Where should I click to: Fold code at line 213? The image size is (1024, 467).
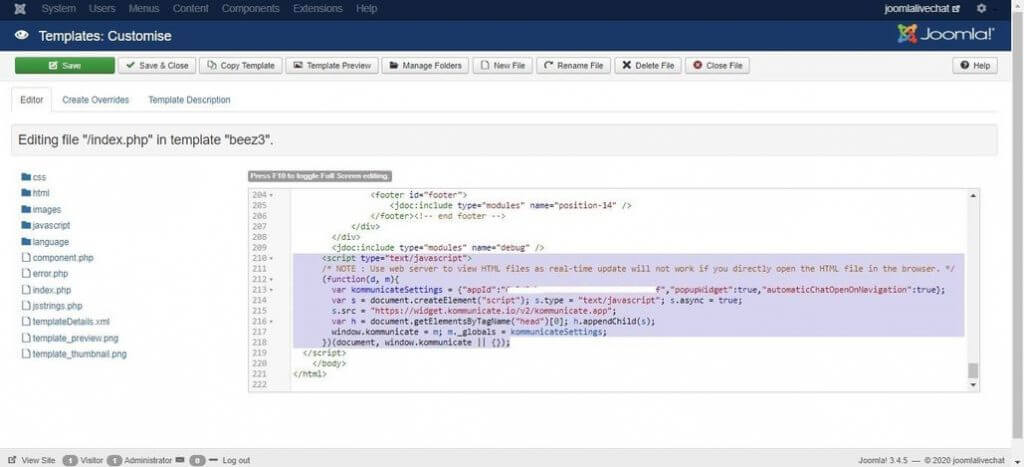(x=271, y=290)
